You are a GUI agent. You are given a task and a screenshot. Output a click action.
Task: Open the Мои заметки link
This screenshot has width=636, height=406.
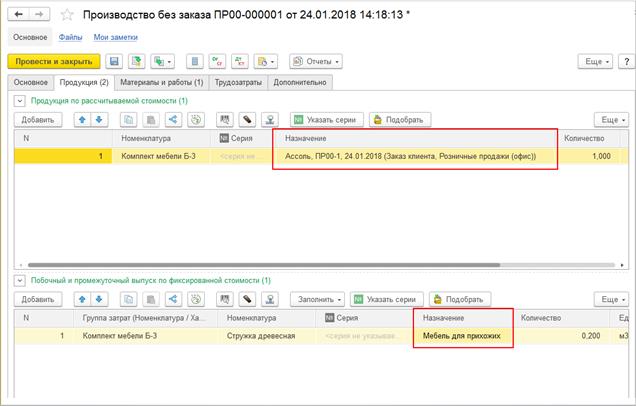pos(116,37)
